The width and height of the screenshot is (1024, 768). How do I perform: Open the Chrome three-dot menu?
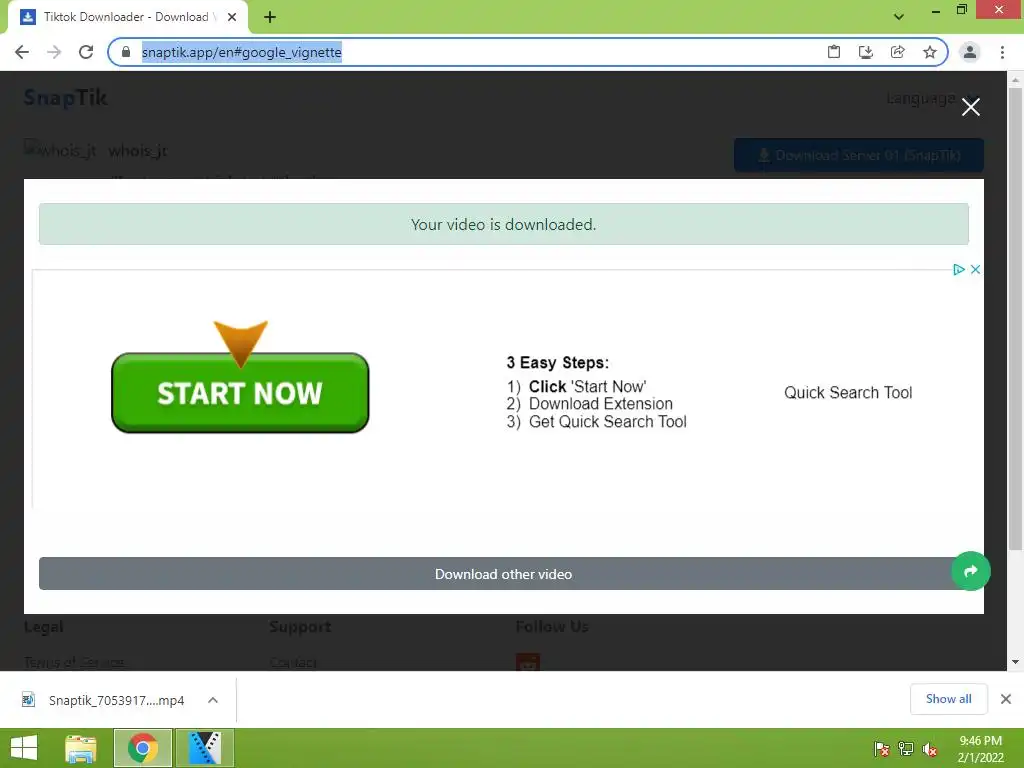click(1002, 52)
